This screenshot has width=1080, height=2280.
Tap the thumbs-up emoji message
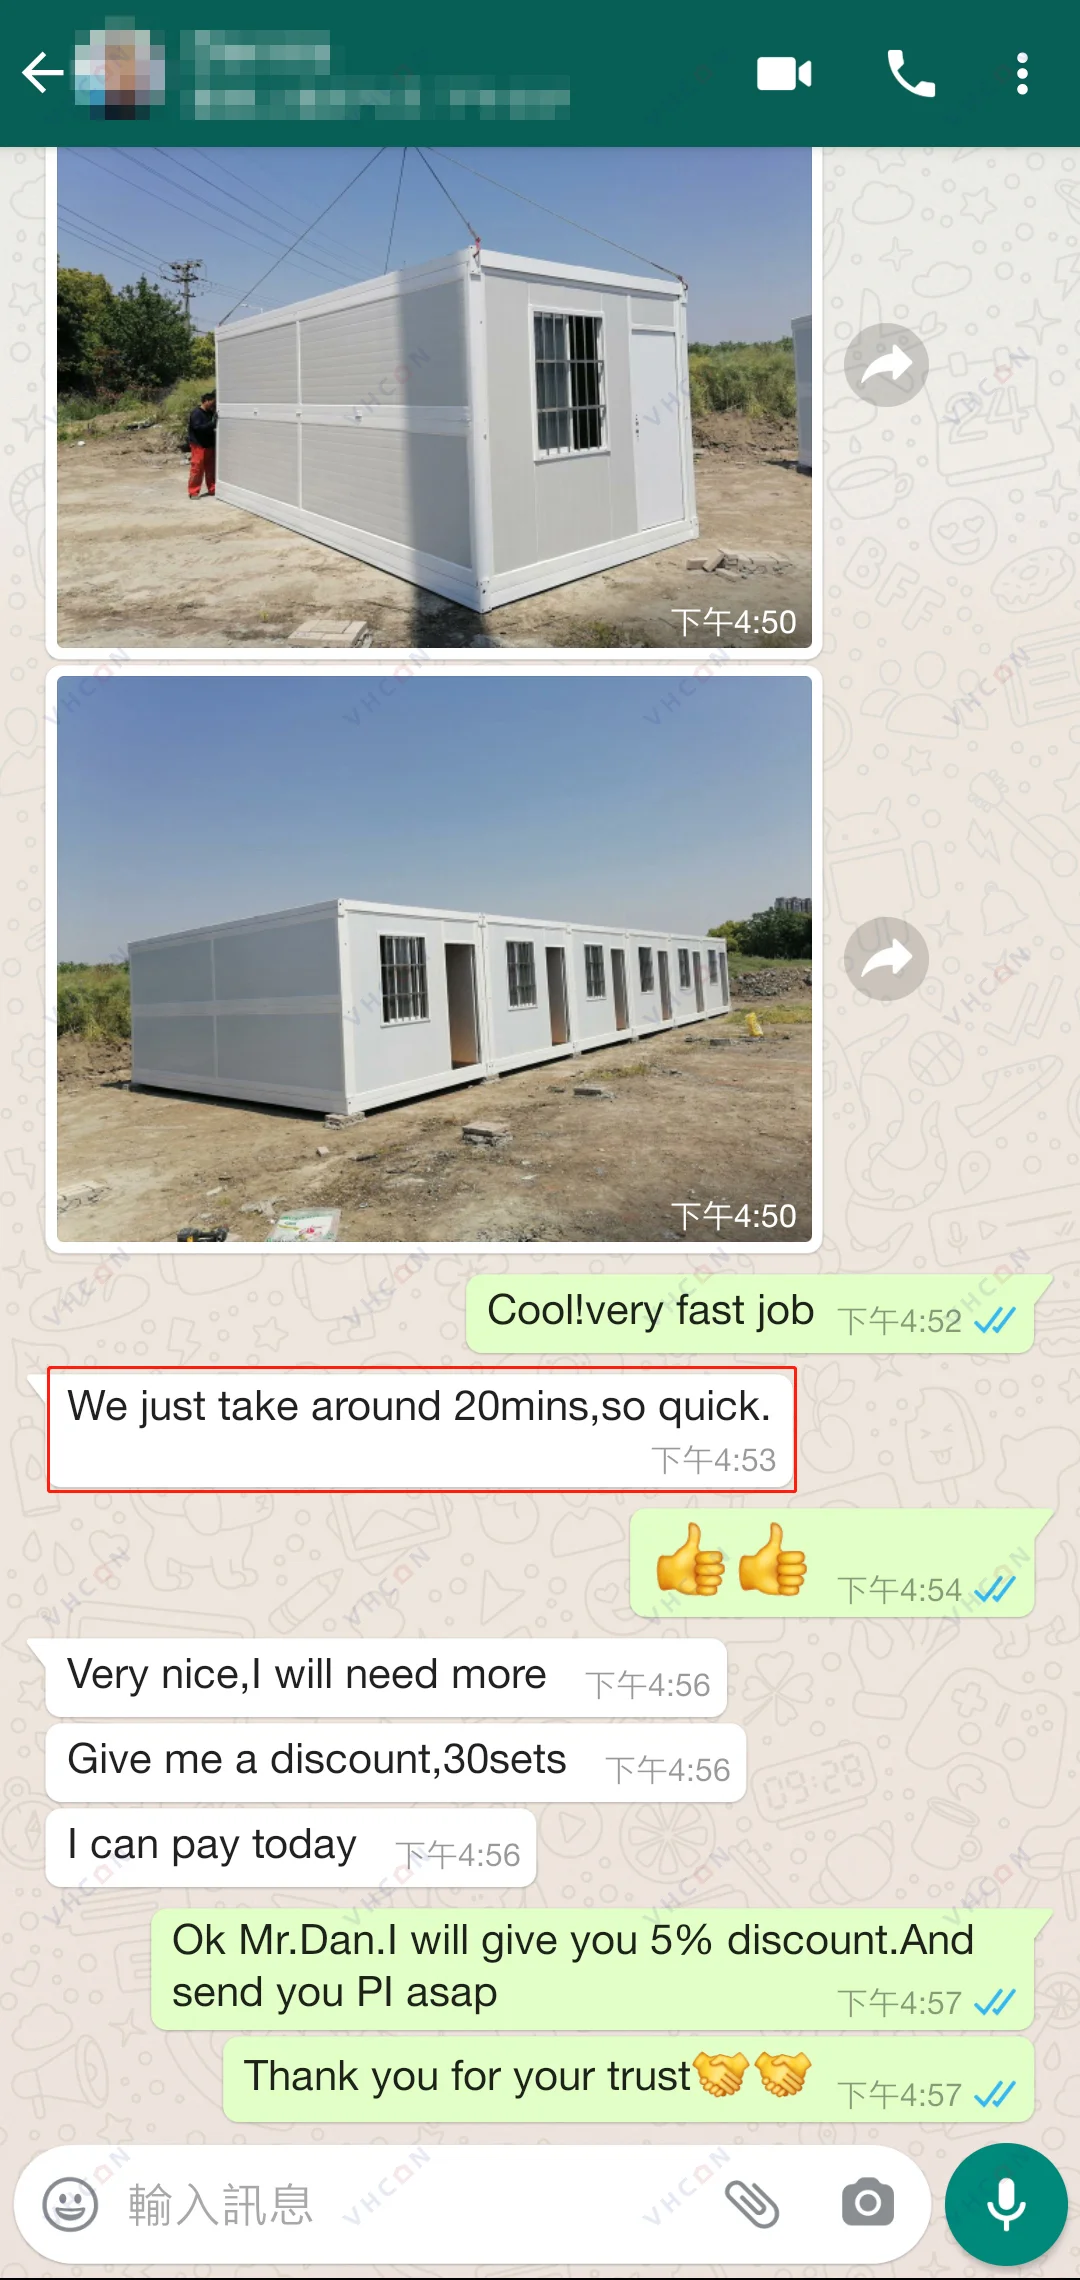(832, 1563)
